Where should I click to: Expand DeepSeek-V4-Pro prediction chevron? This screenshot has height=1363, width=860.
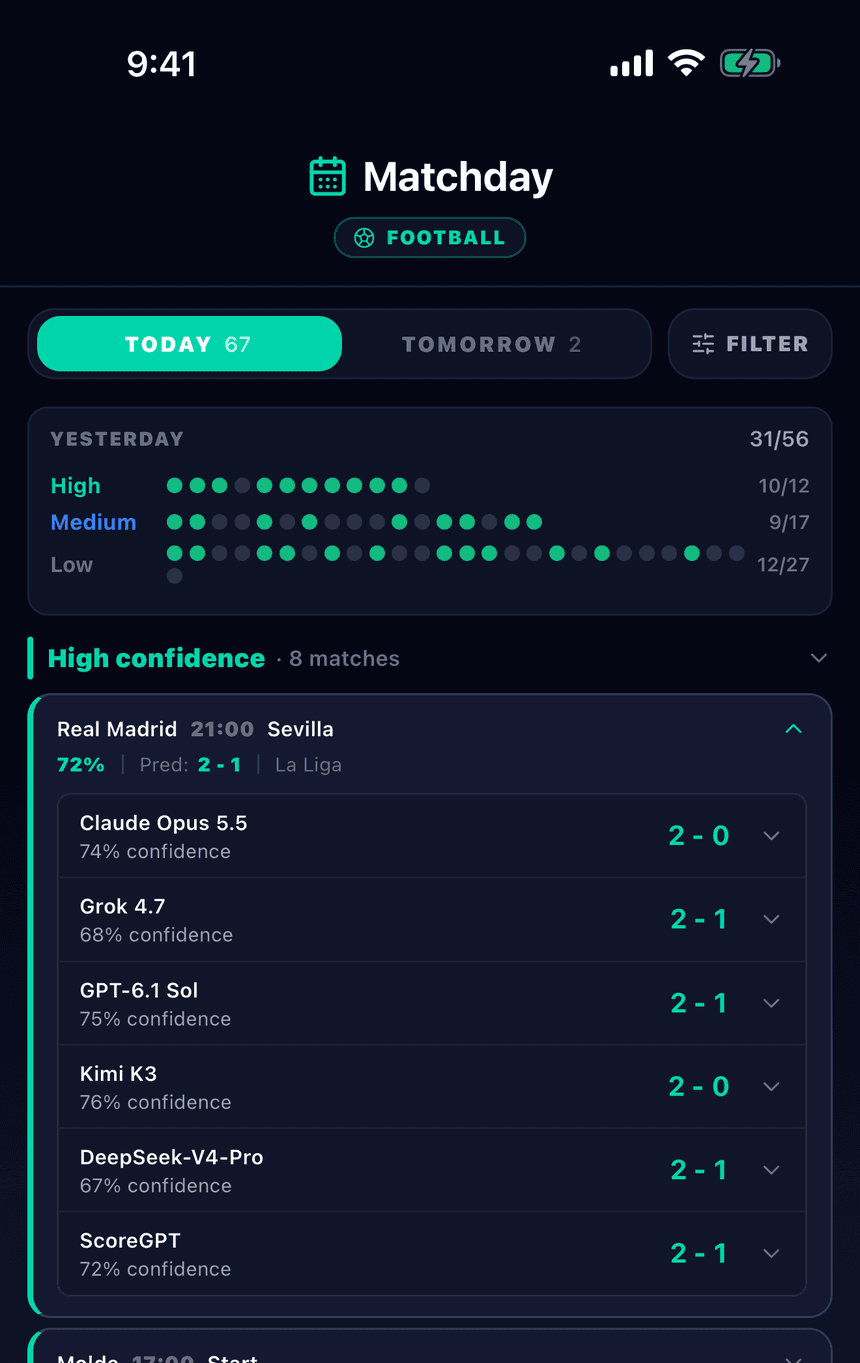pyautogui.click(x=771, y=1170)
